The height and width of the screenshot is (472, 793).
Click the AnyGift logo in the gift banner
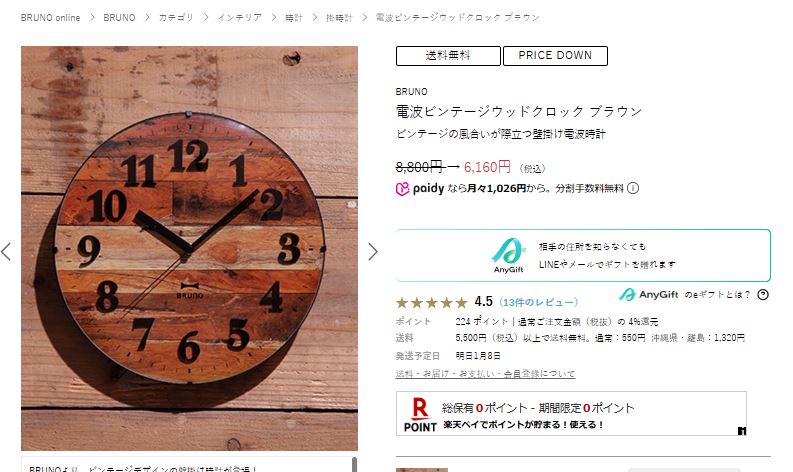(508, 255)
